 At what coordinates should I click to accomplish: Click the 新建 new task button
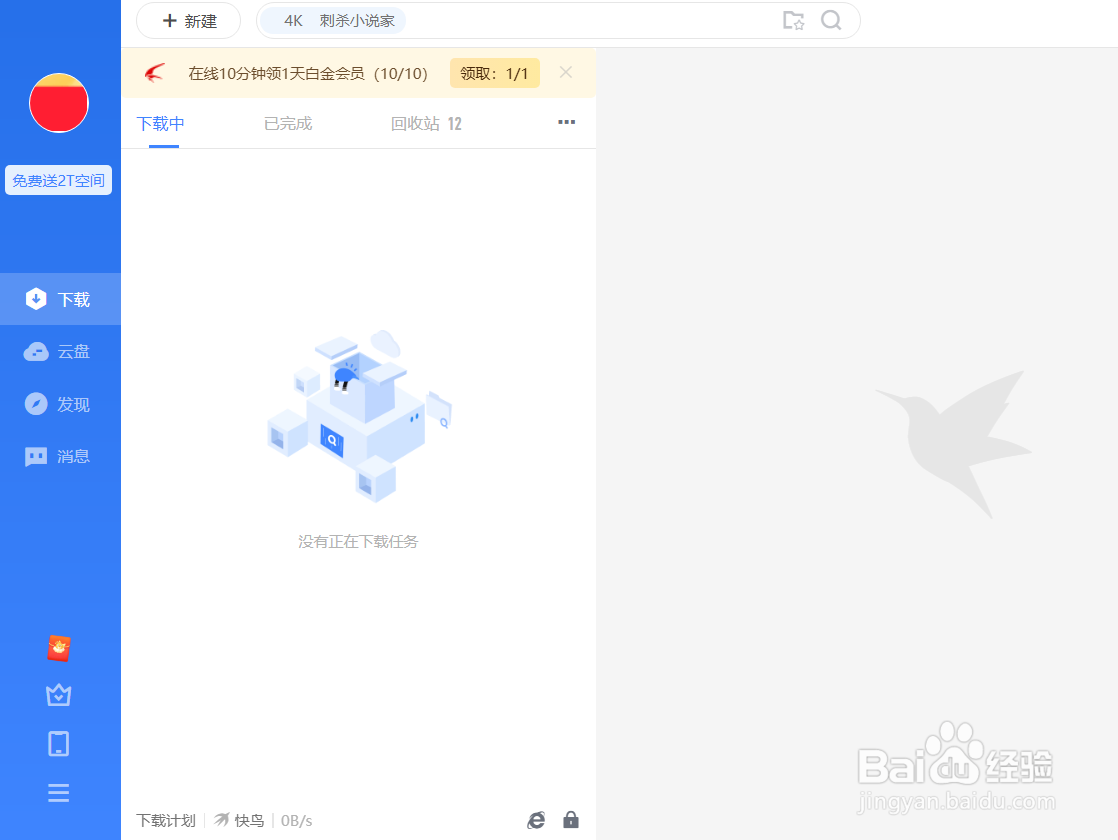pos(188,20)
